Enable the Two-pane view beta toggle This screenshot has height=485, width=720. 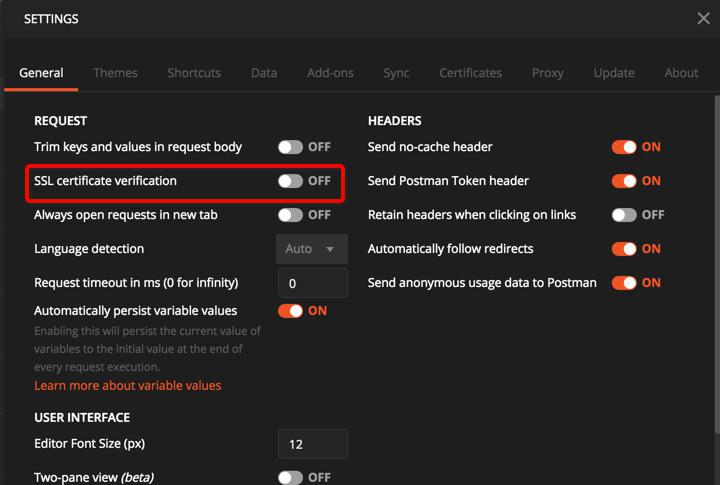pos(291,478)
